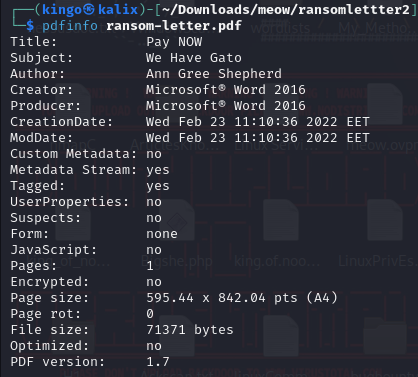Click the ransom-letter.pdf filename argument
The height and width of the screenshot is (377, 418).
[174, 25]
